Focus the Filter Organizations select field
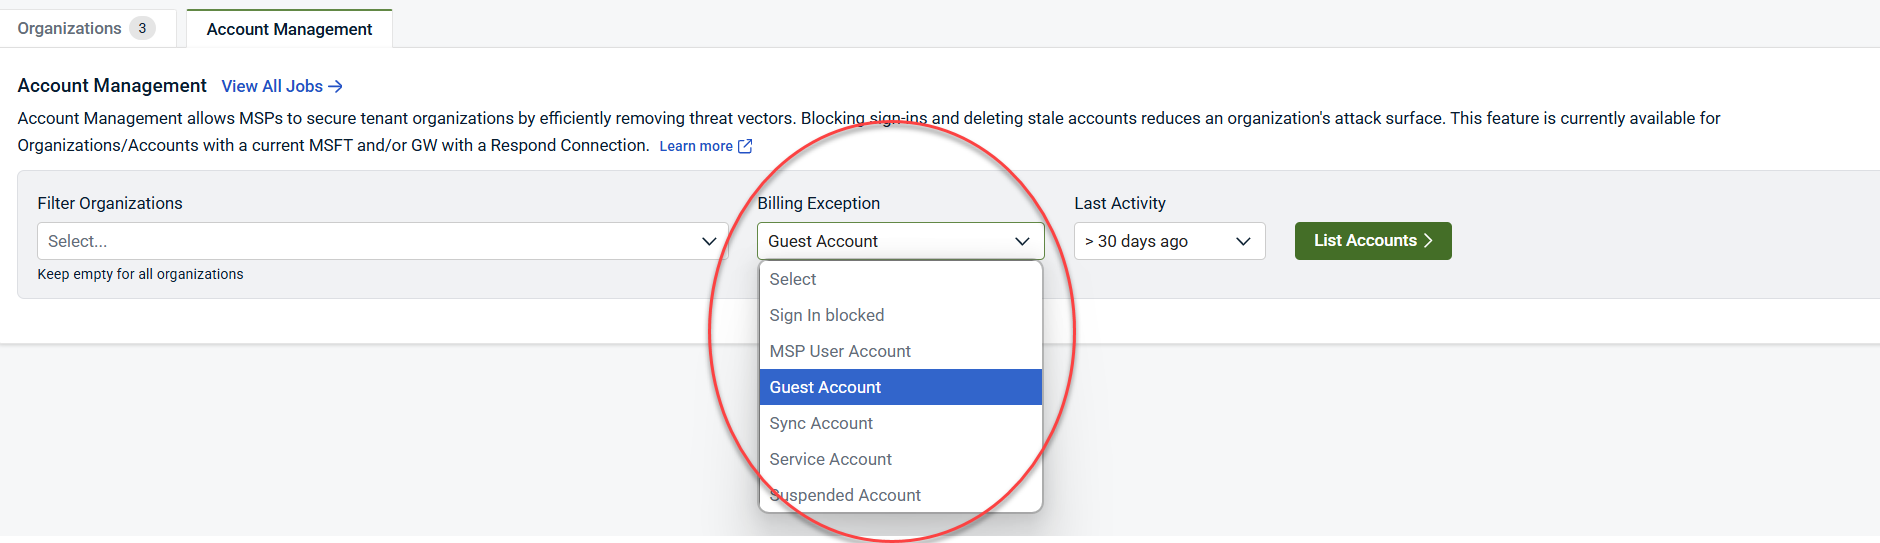This screenshot has height=543, width=1880. pos(370,241)
